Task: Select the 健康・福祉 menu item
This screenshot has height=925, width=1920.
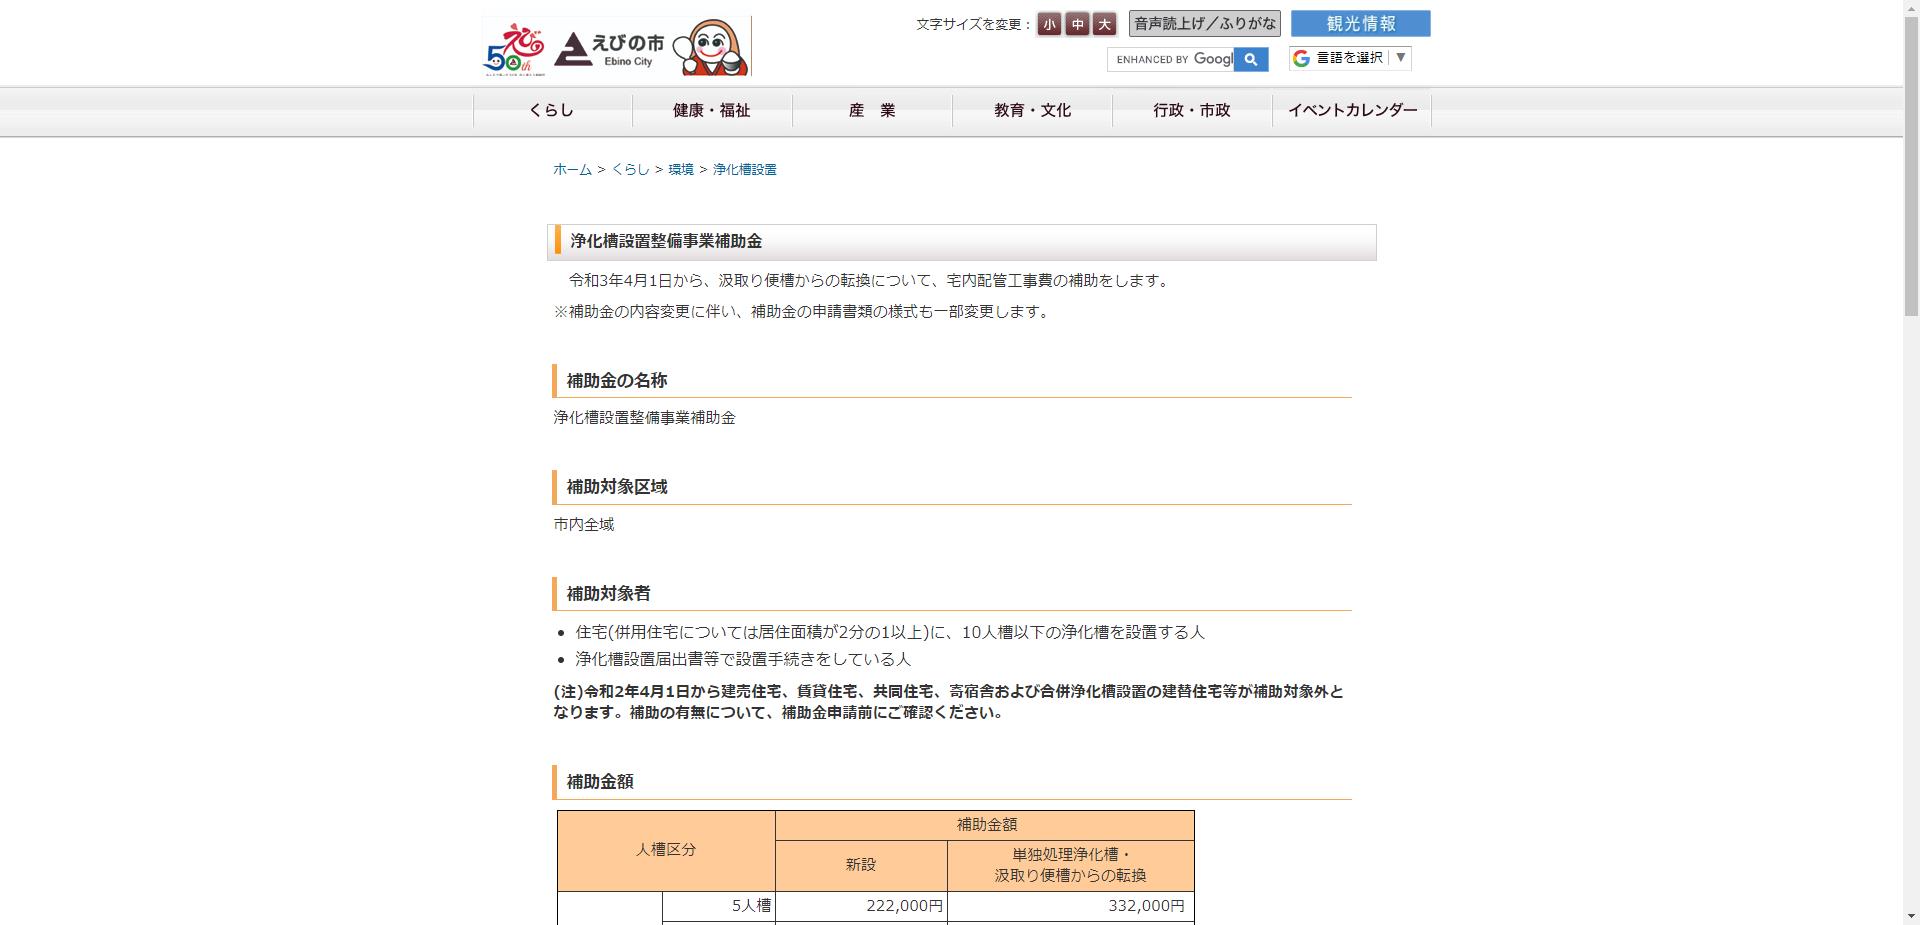Action: [712, 111]
